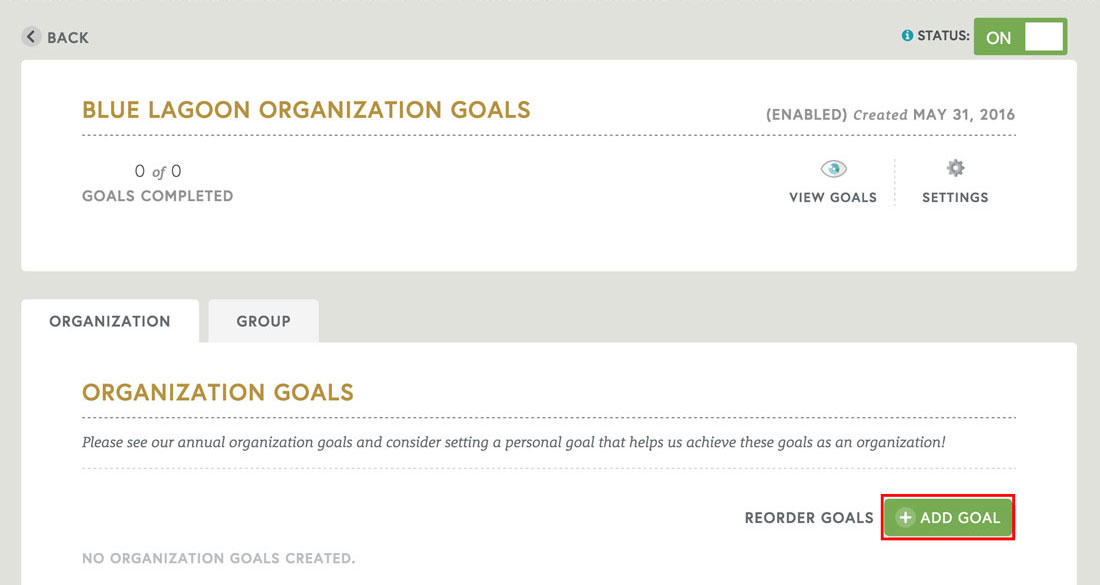Select the ORGANIZATION tab
Screen dimensions: 1100x585
109,320
